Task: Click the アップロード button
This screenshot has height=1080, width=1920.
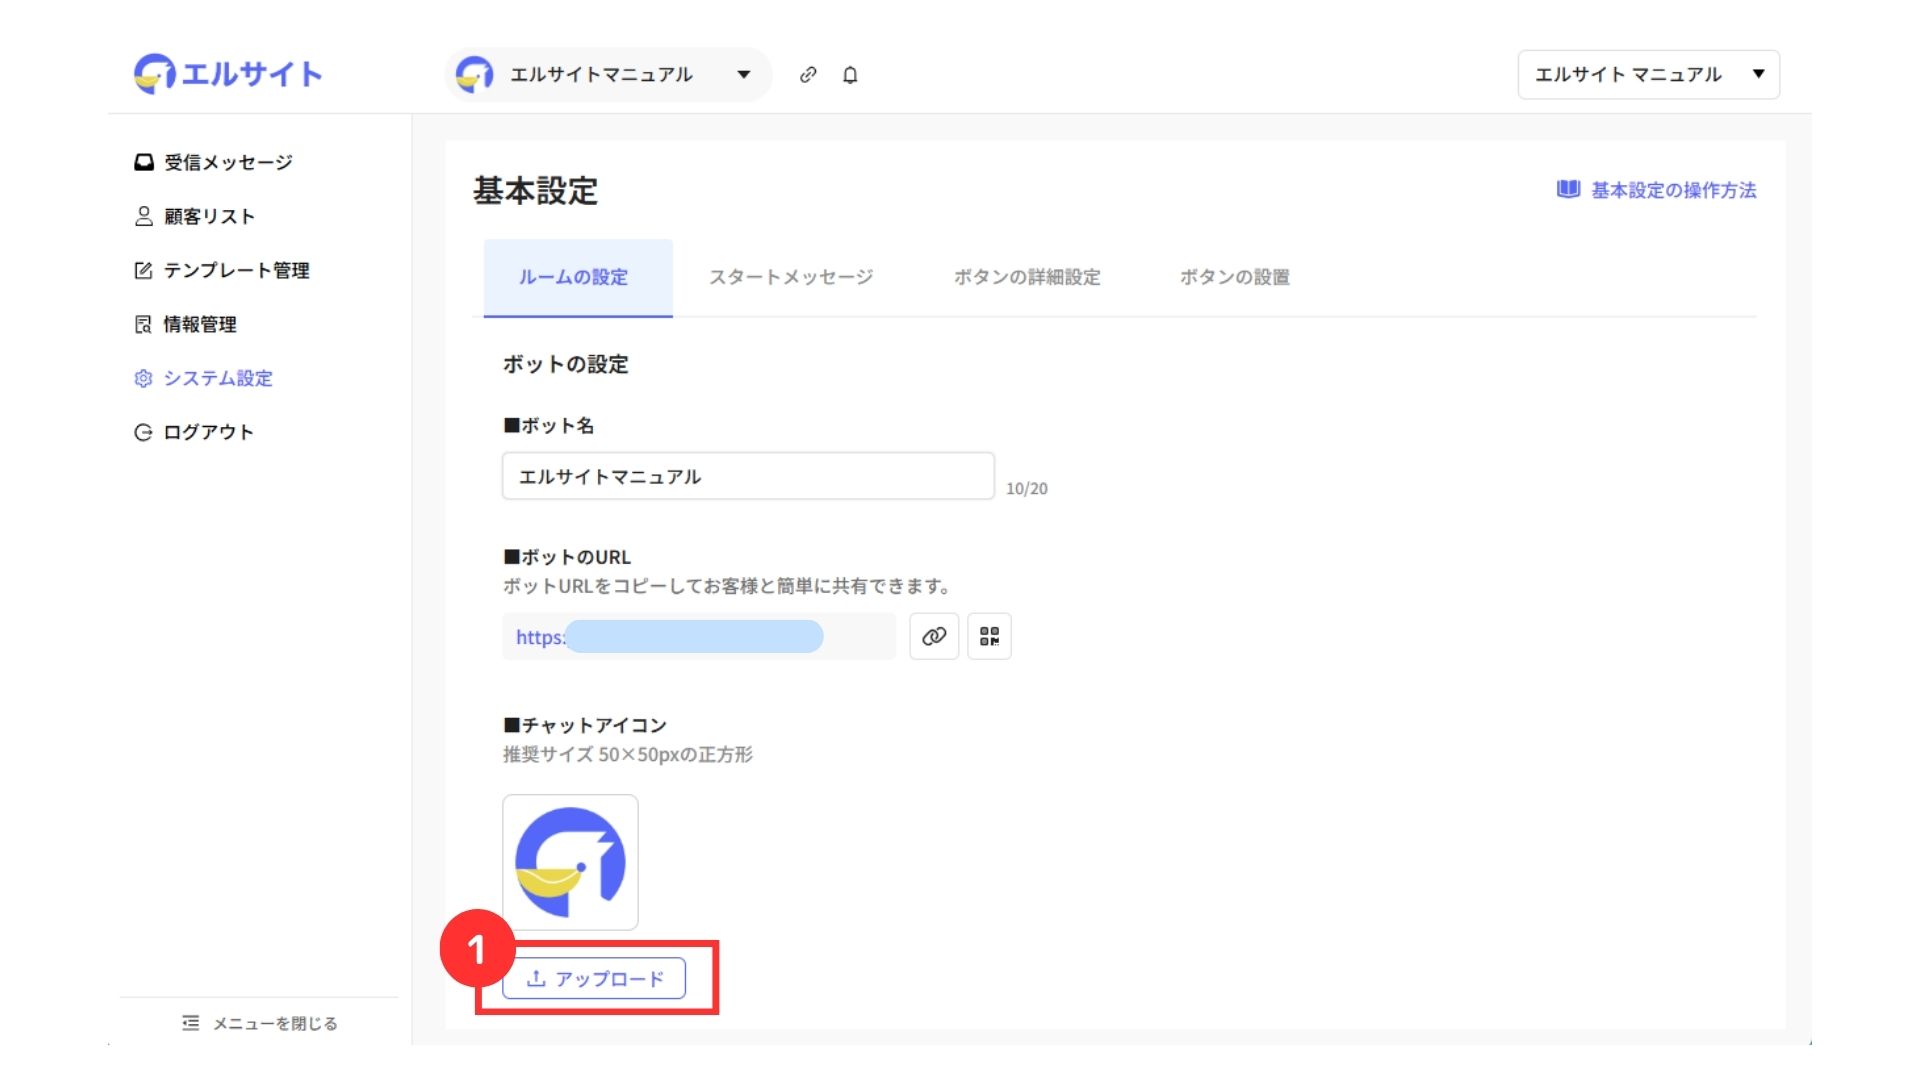Action: click(x=594, y=979)
